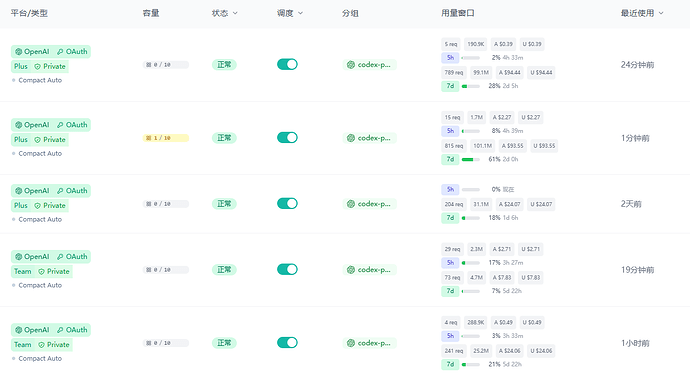Click the OpenAI logo in the 1小时前 row

(x=18, y=330)
